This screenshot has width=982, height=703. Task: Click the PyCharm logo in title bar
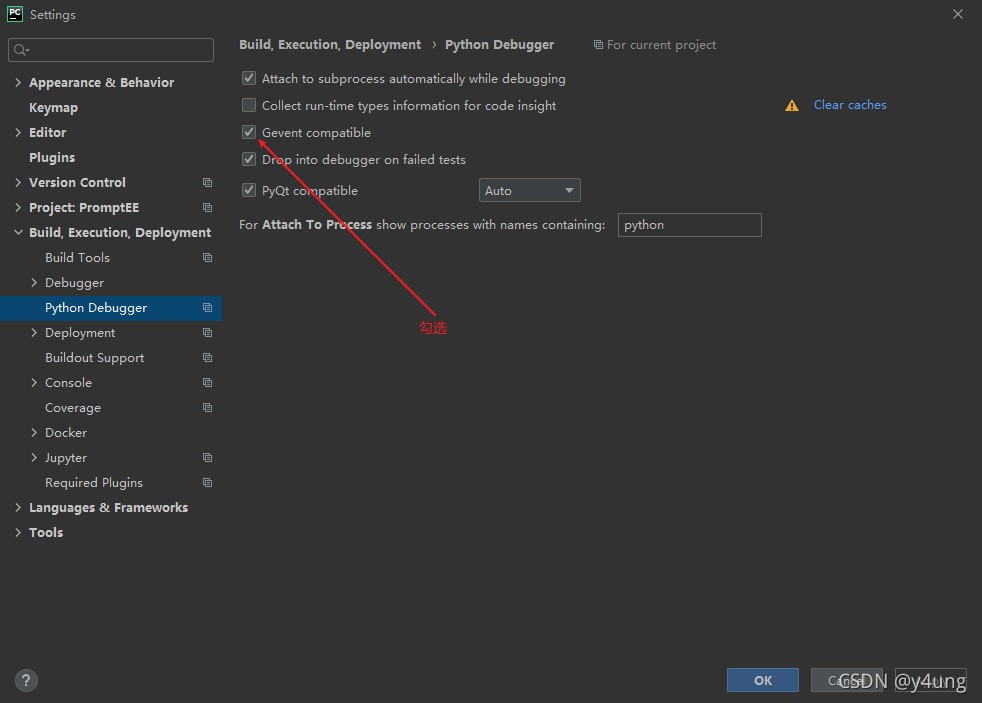click(14, 14)
